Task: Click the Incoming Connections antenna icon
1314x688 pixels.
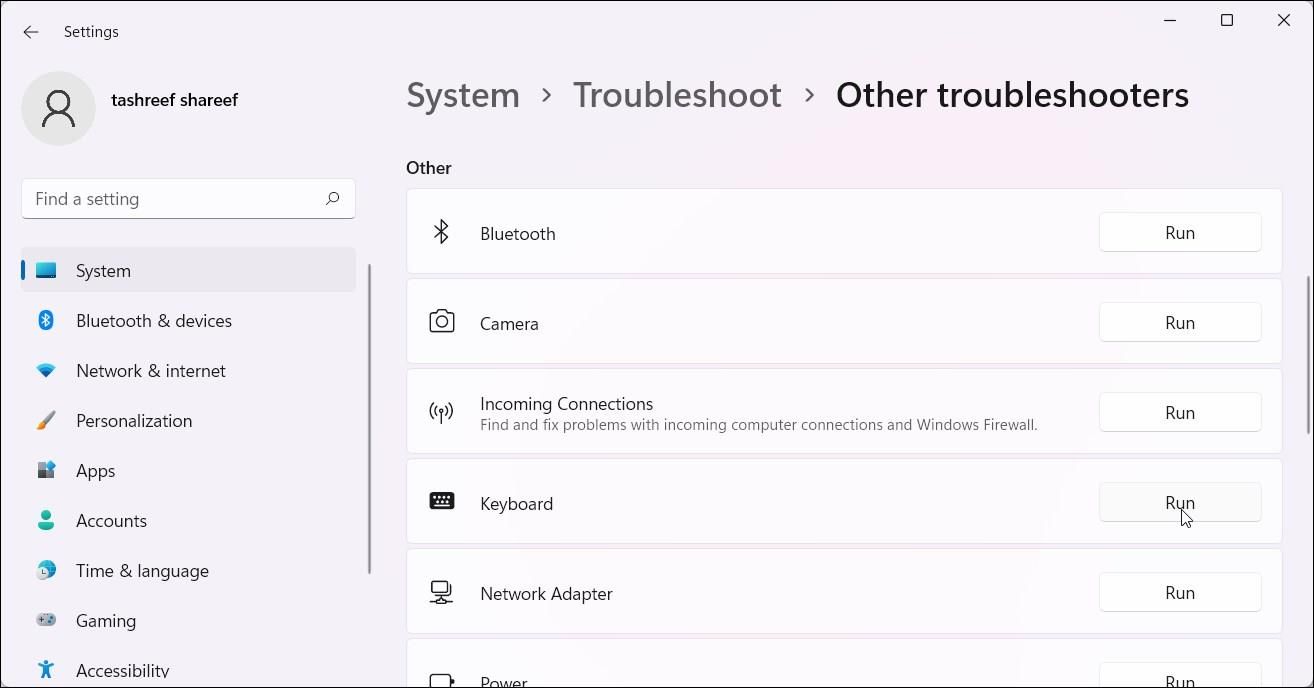Action: tap(441, 412)
